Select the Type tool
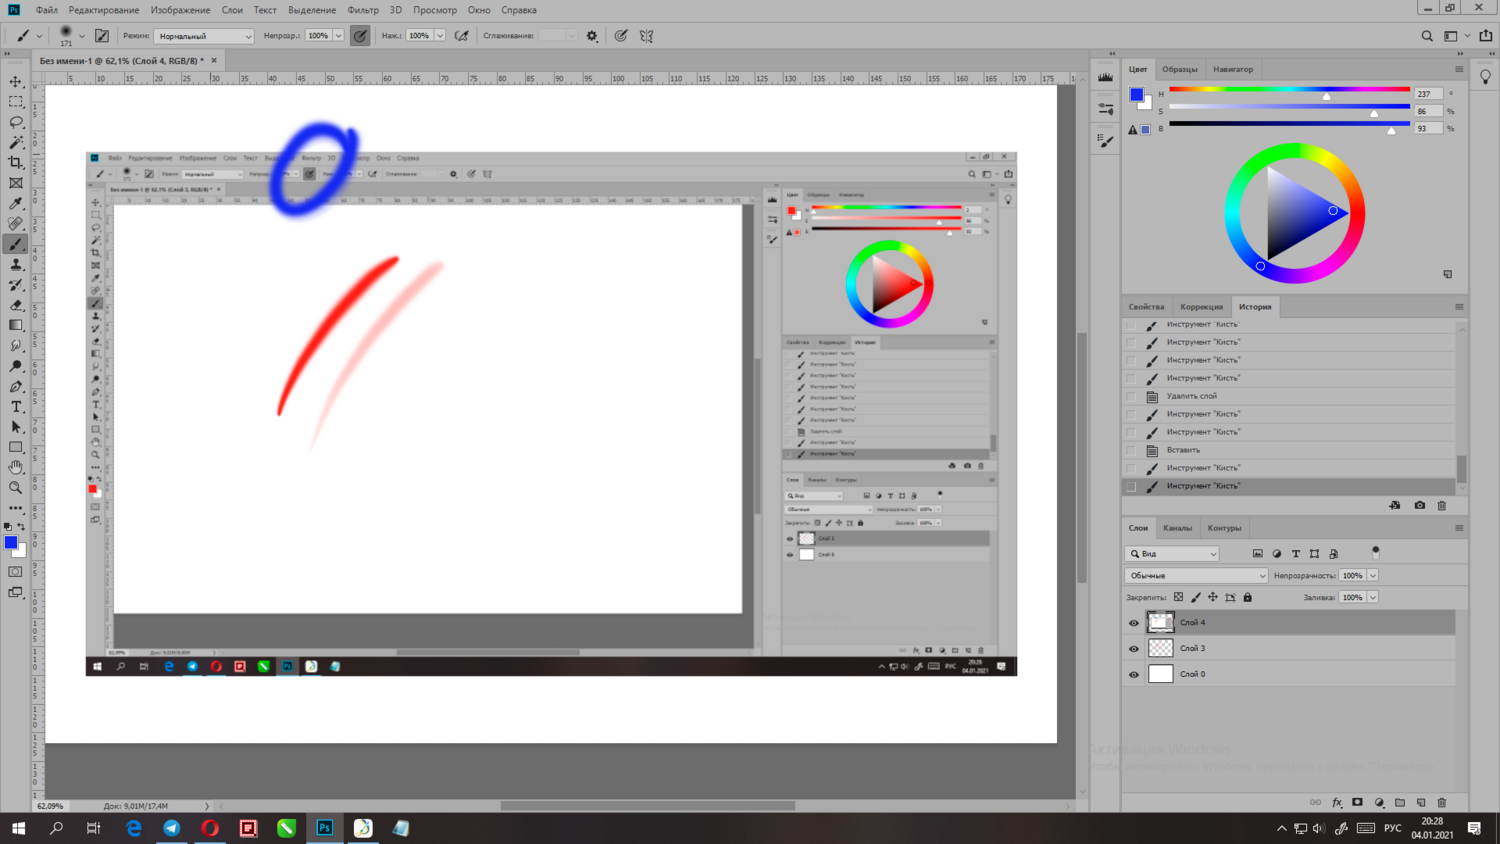The image size is (1500, 844). click(16, 407)
